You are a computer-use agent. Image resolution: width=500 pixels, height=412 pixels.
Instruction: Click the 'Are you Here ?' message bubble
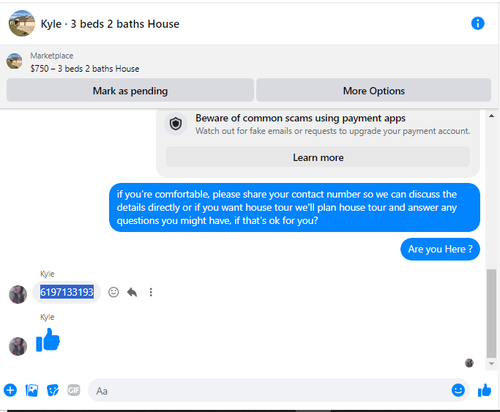[440, 249]
